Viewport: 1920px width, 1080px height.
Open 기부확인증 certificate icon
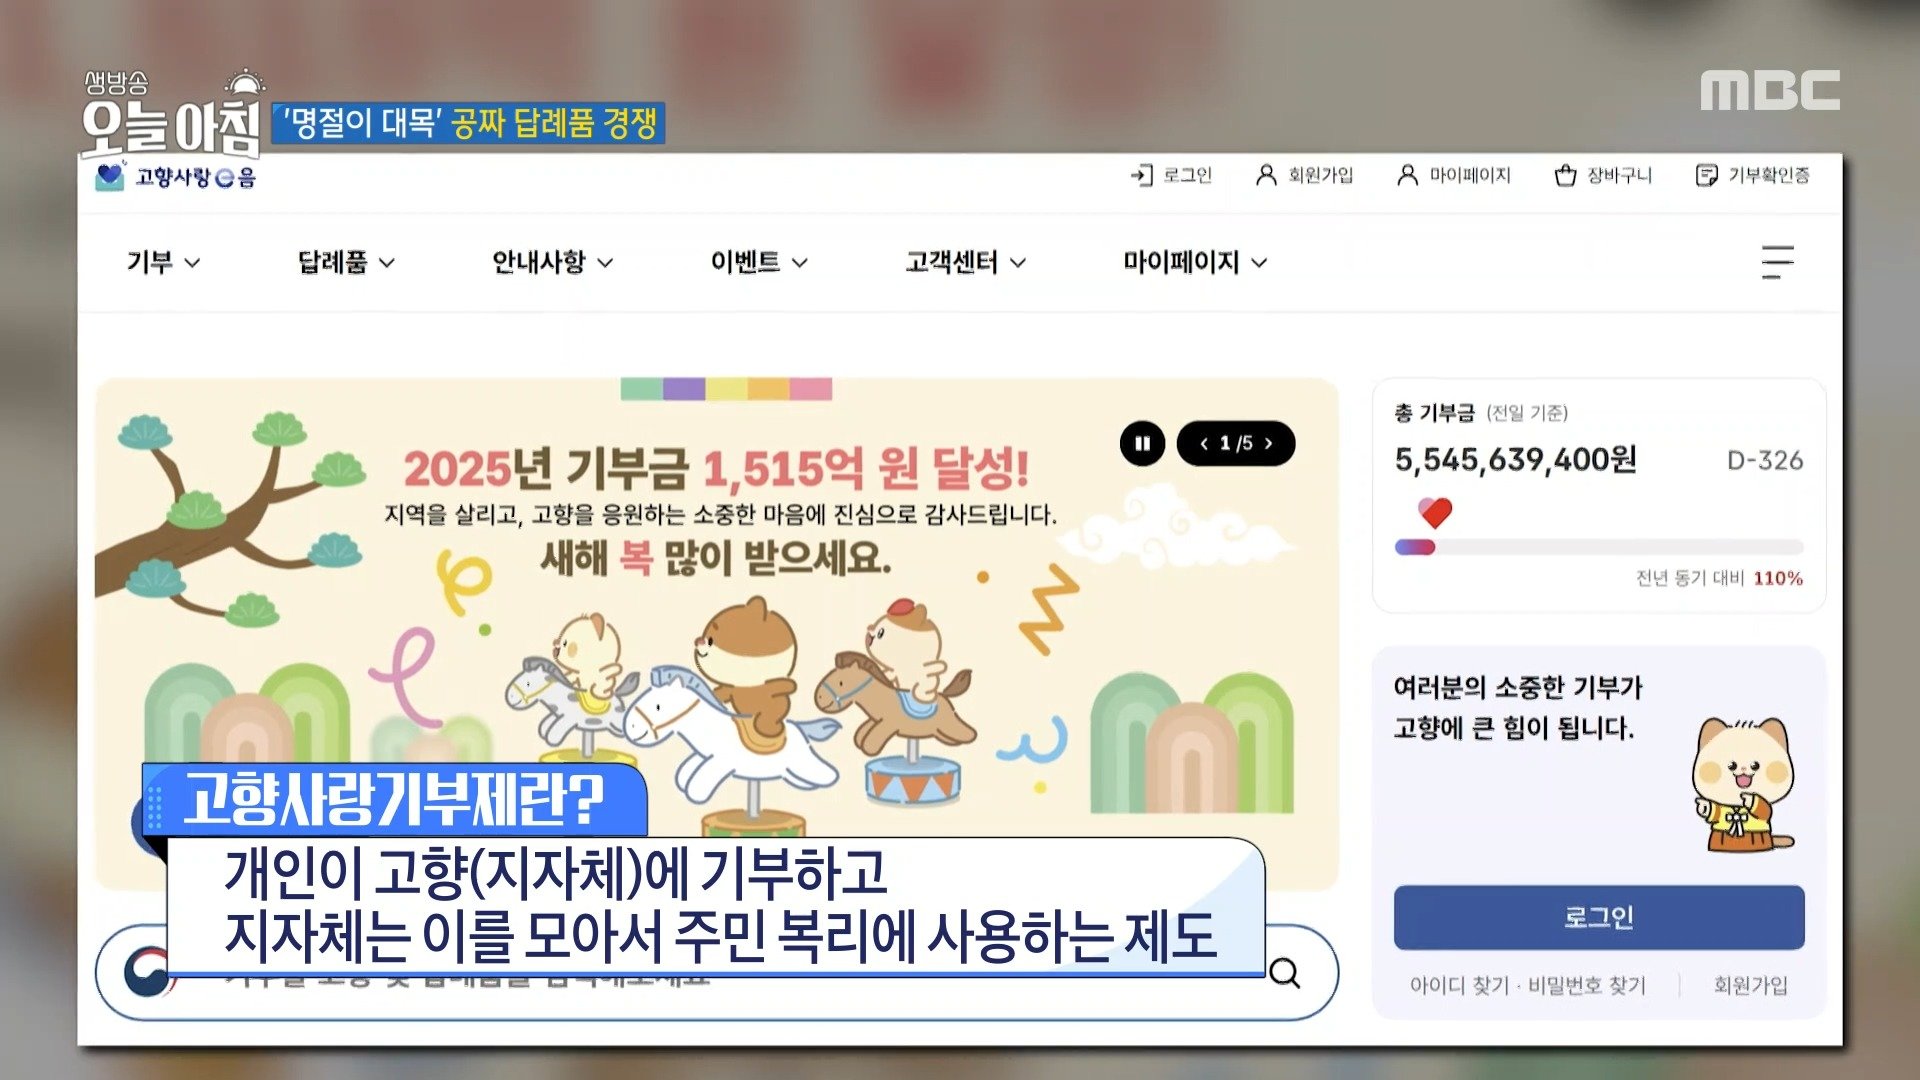[1706, 176]
